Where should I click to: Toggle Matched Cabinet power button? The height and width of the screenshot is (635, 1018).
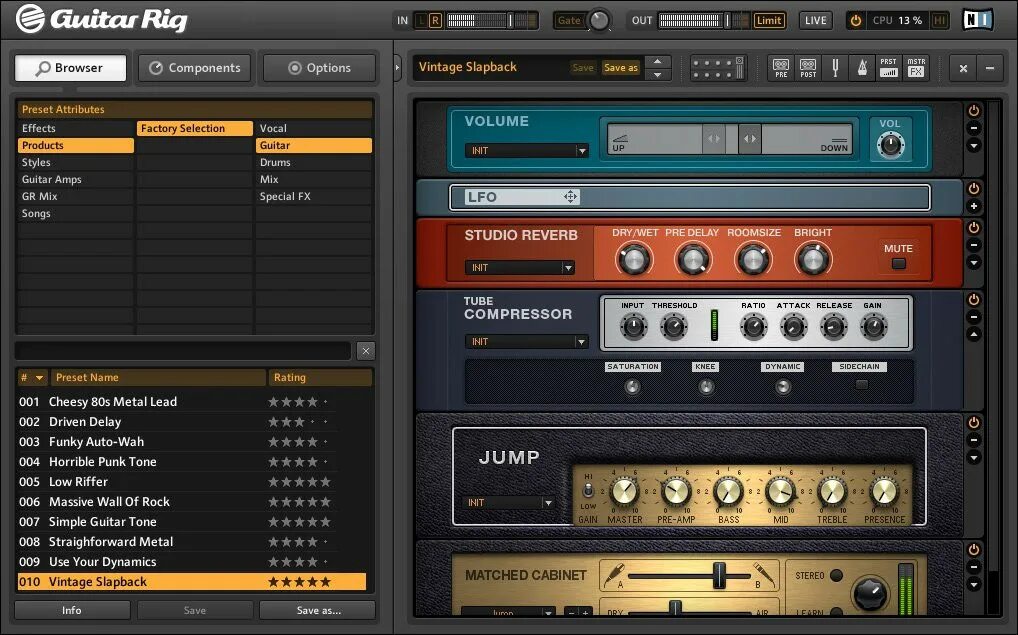[973, 549]
